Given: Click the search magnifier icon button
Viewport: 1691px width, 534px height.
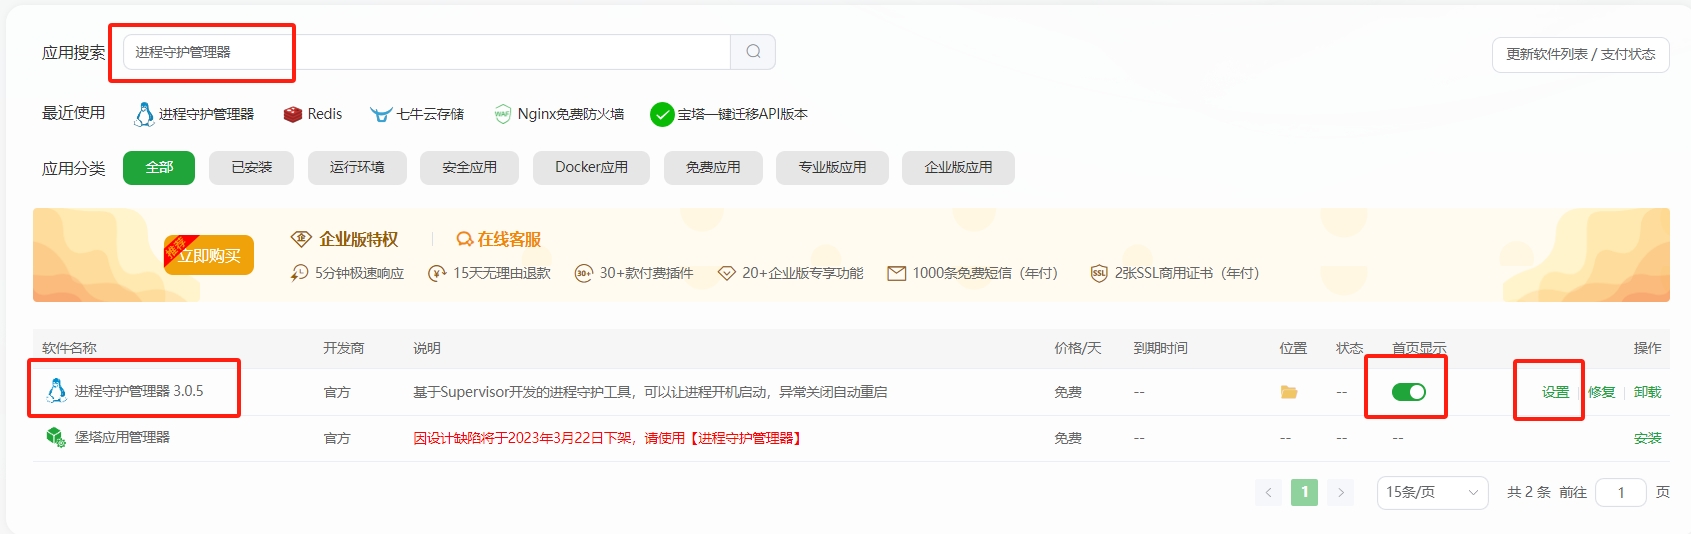Looking at the screenshot, I should pyautogui.click(x=753, y=52).
